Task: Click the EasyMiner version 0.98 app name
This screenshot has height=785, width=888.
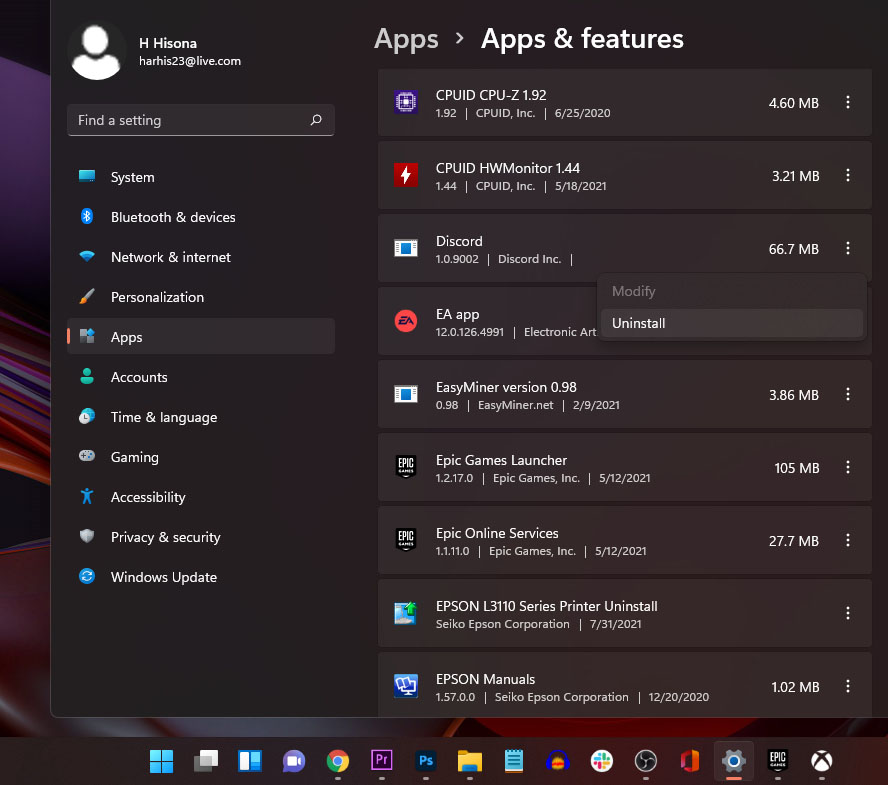Action: click(x=506, y=387)
